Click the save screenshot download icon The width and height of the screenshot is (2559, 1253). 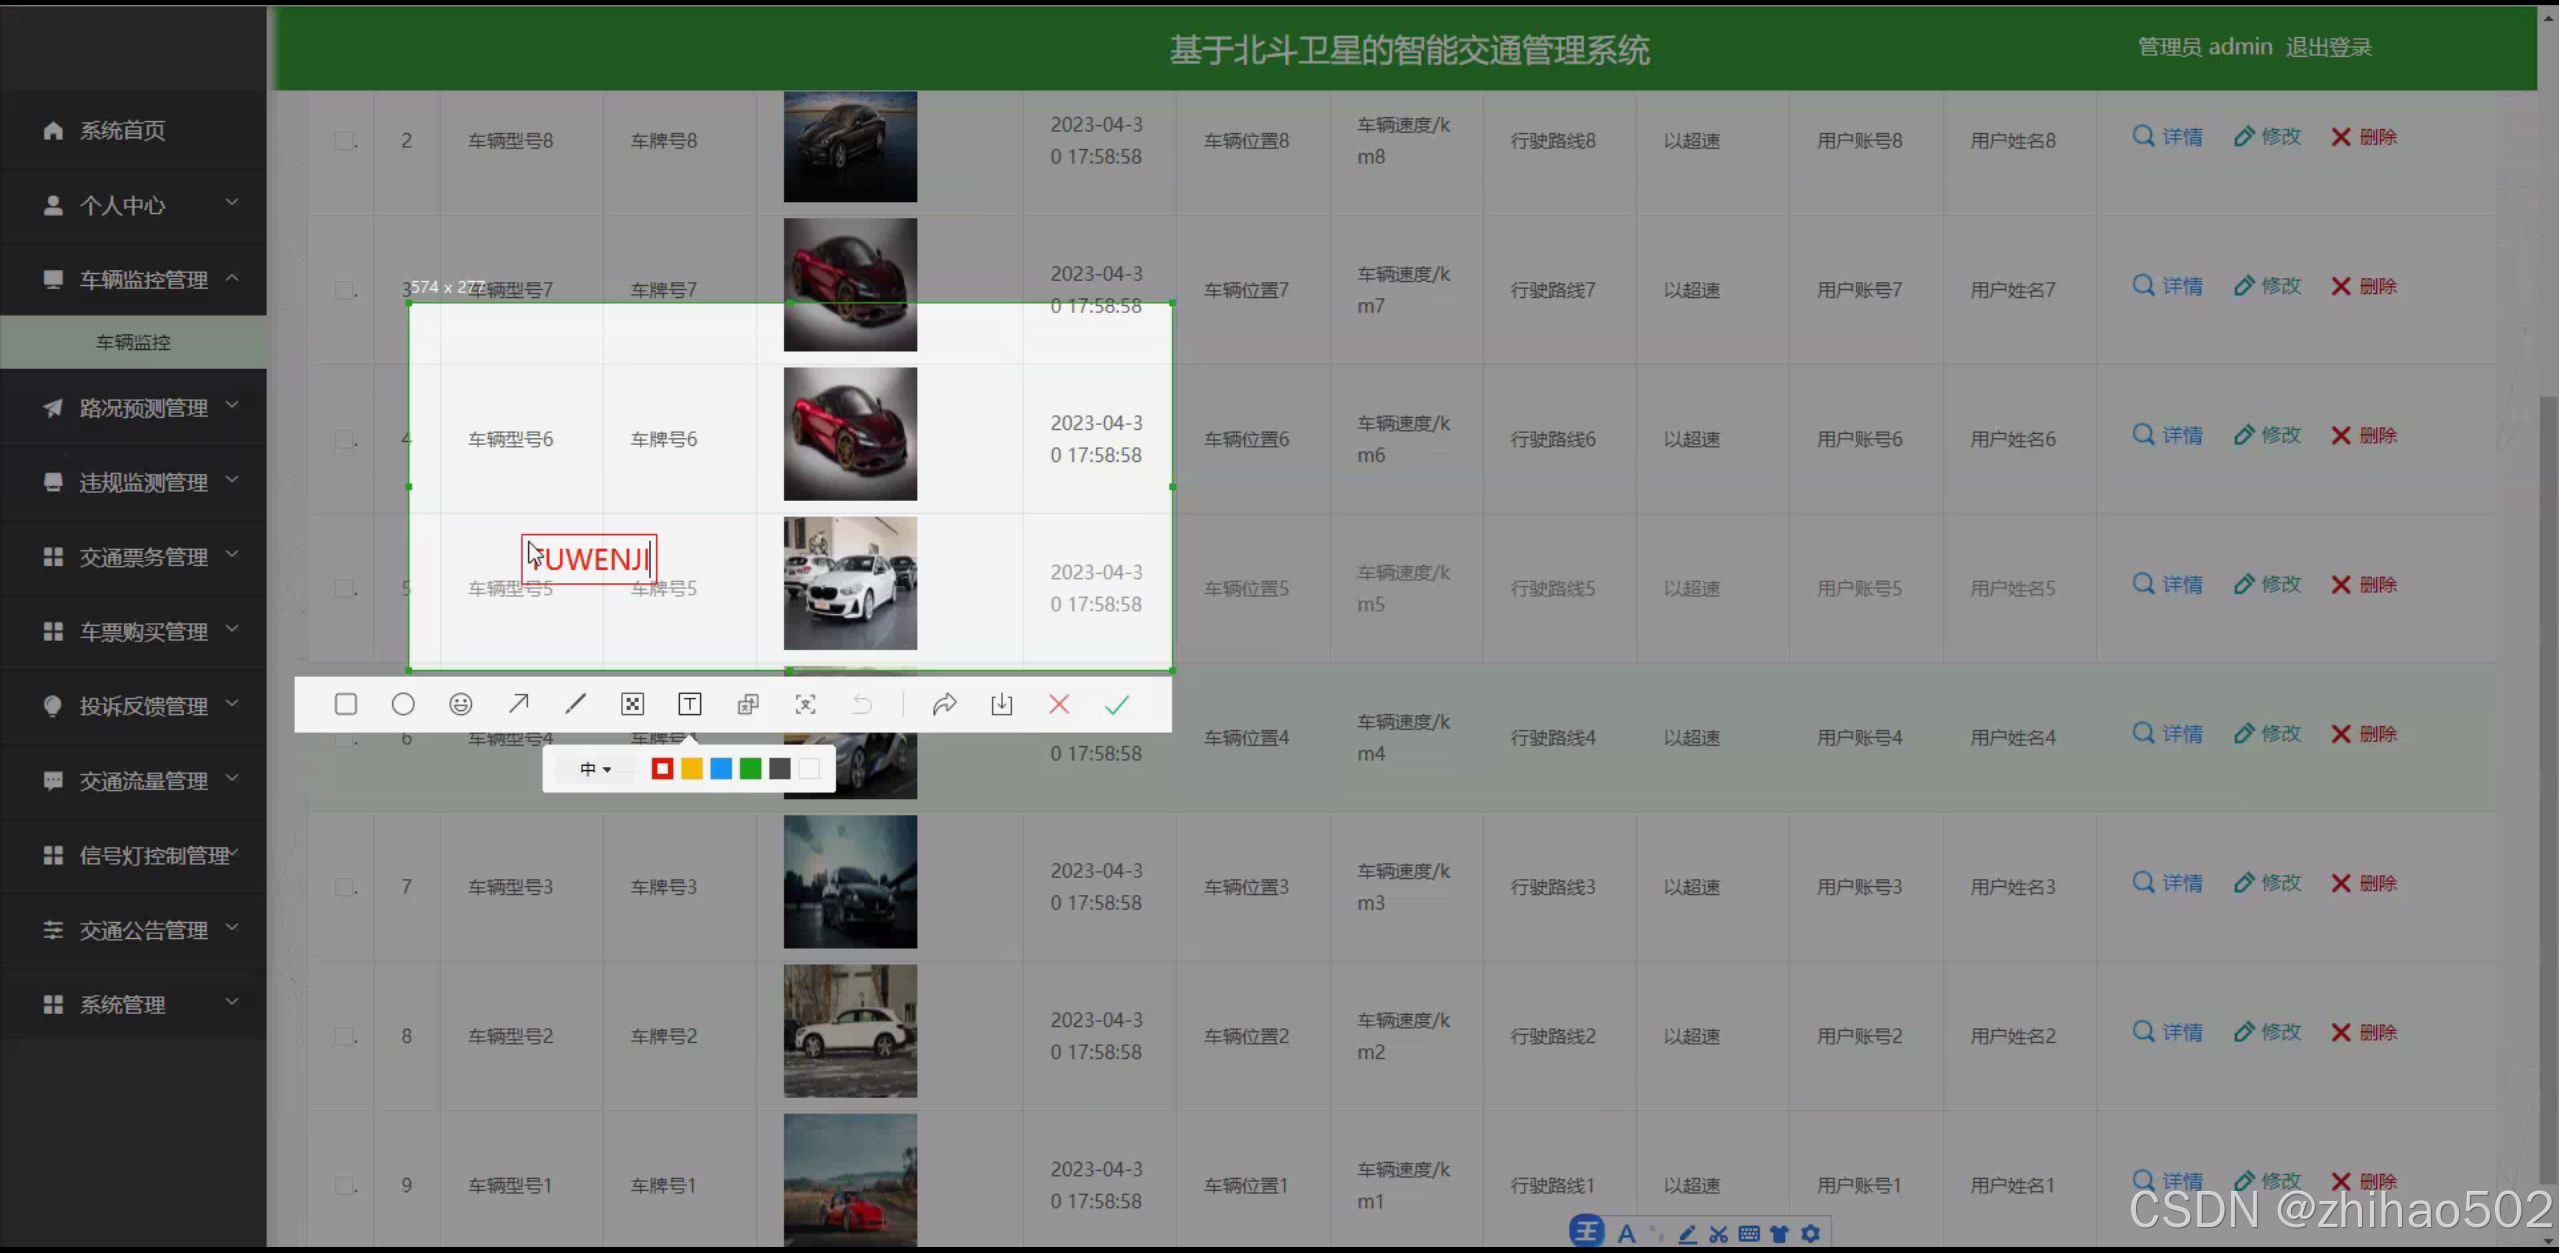click(1001, 704)
